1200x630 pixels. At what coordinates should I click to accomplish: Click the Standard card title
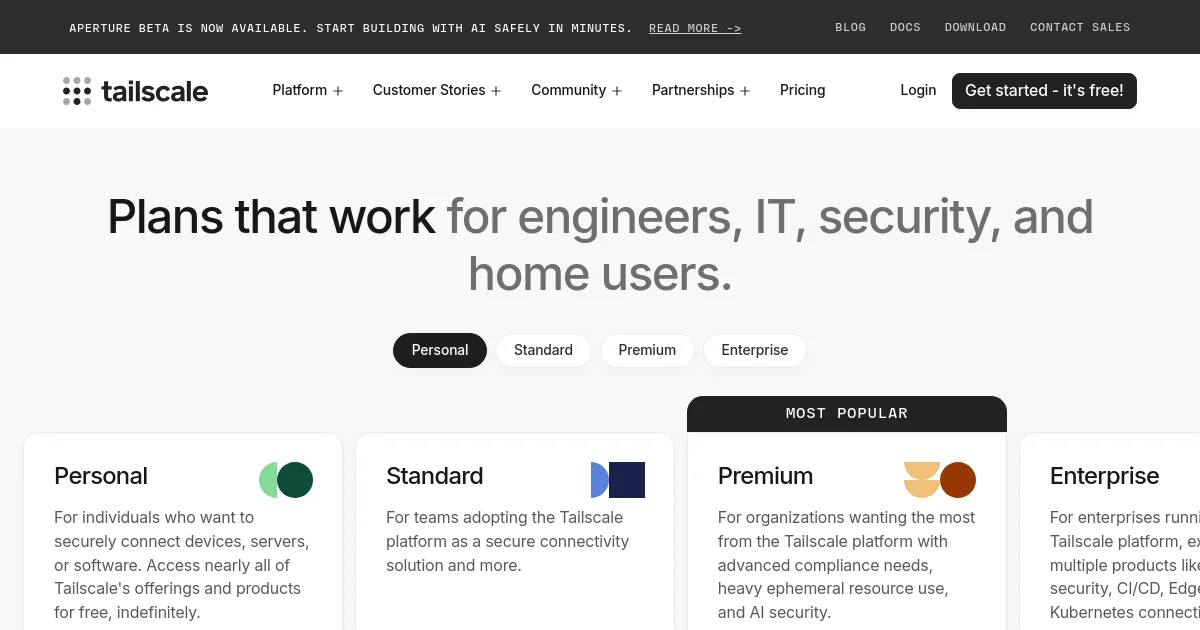[x=435, y=476]
